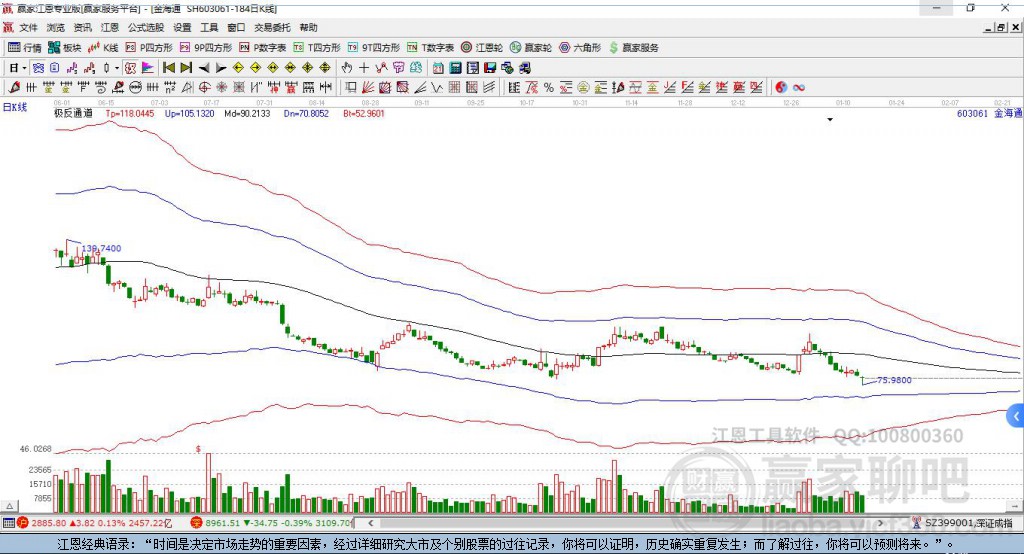Open the P四方形 Gann square tool
The image size is (1024, 554).
click(149, 48)
